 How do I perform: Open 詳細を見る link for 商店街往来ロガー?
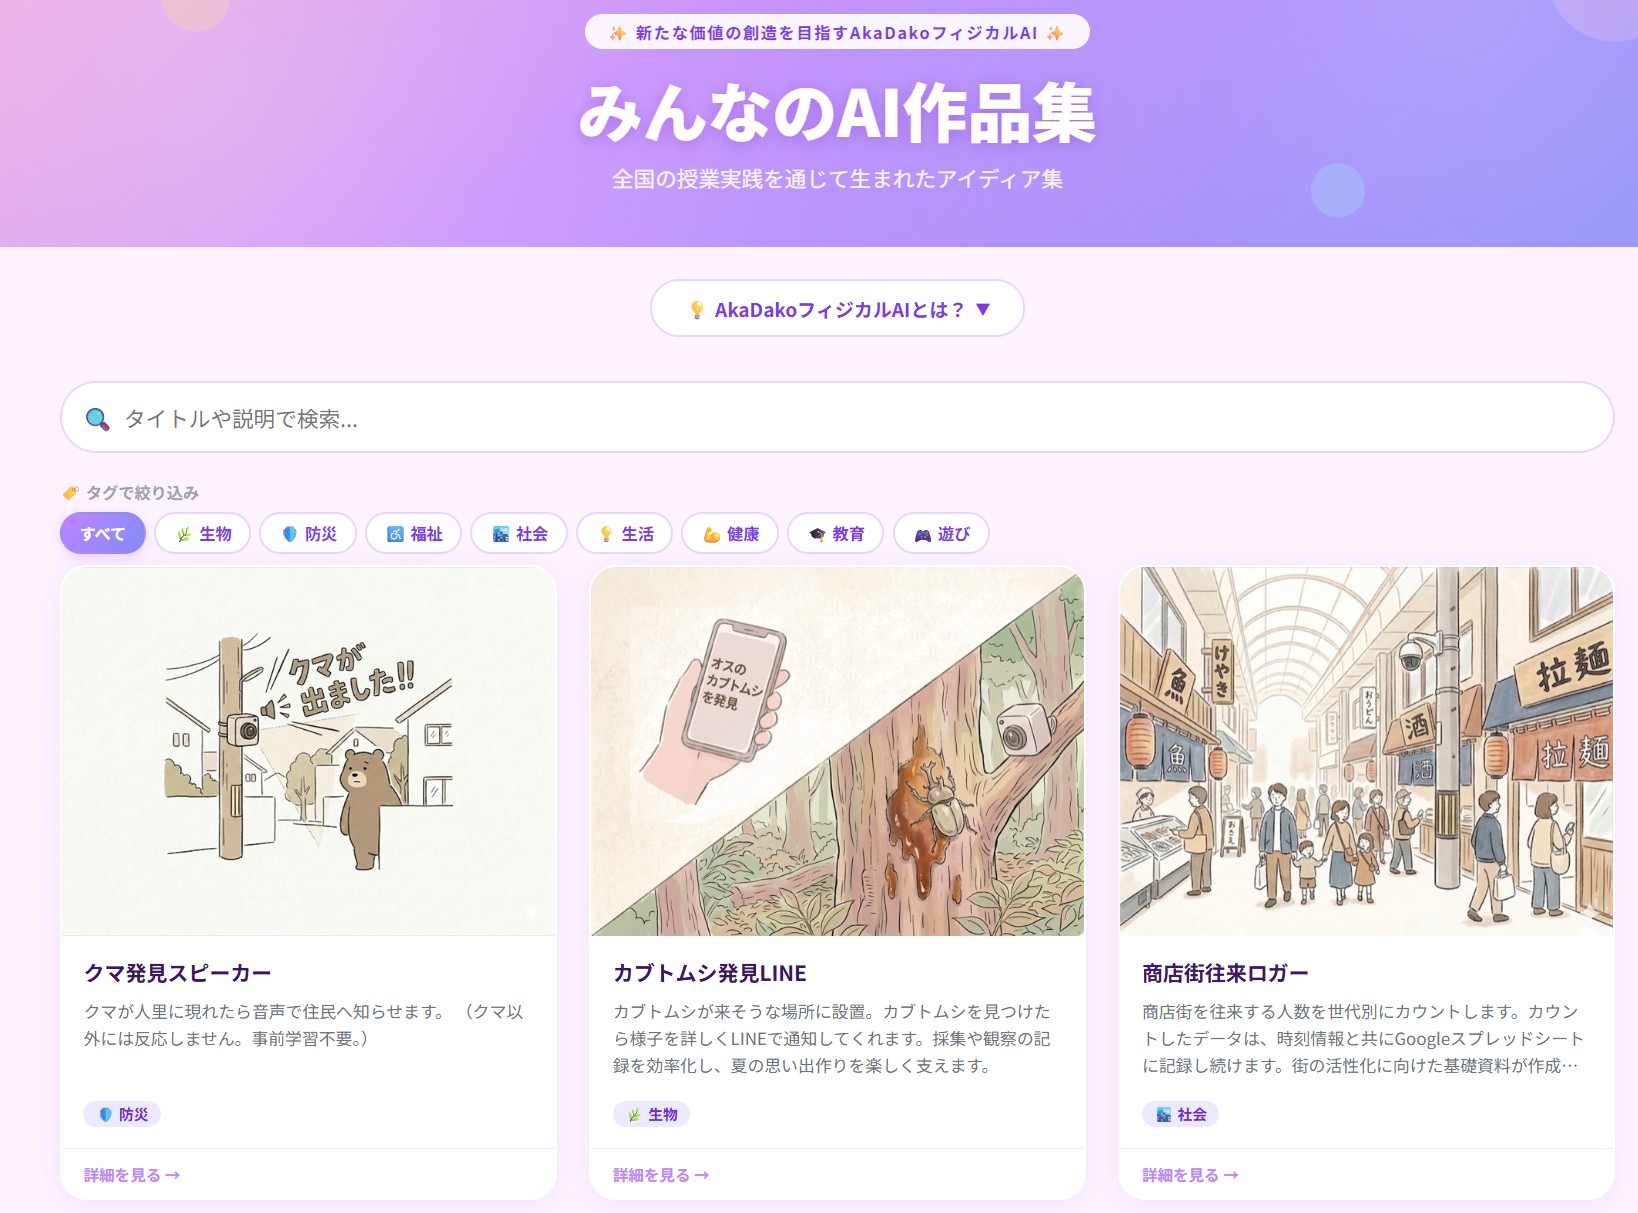(1190, 1175)
